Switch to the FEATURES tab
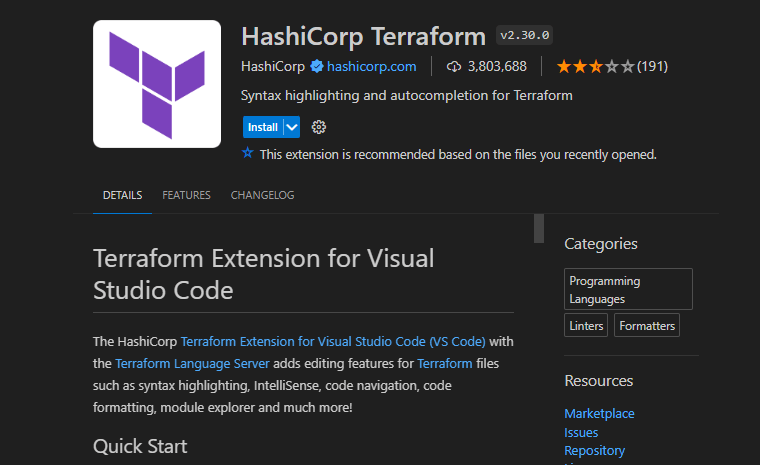Image resolution: width=760 pixels, height=465 pixels. tap(186, 195)
